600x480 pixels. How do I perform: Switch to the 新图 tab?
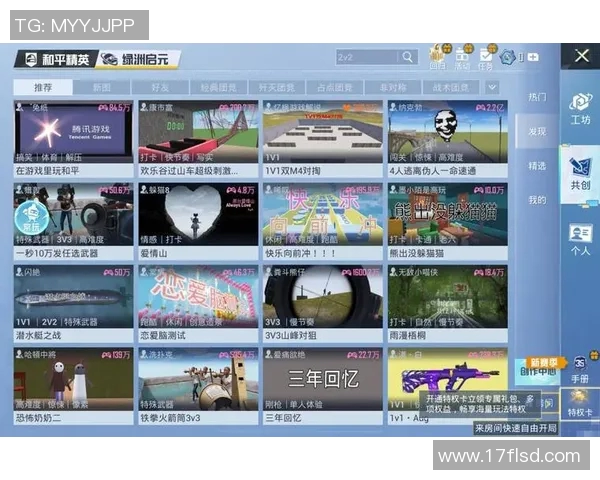pos(101,87)
